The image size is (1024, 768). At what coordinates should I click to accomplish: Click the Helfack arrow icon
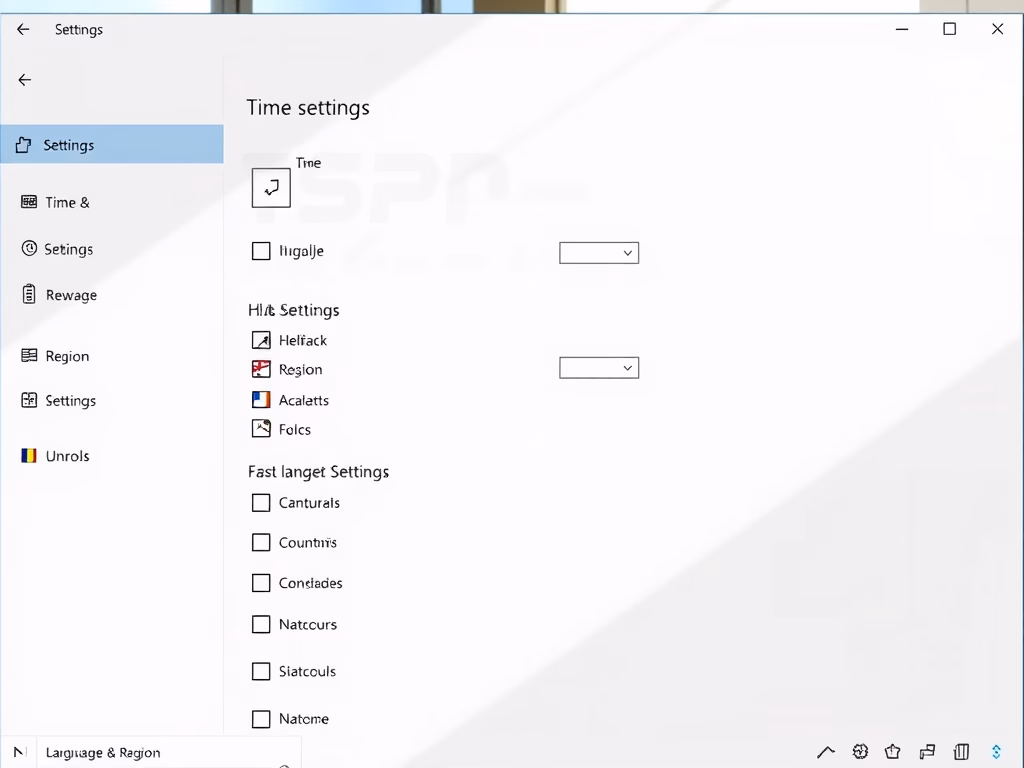[261, 340]
